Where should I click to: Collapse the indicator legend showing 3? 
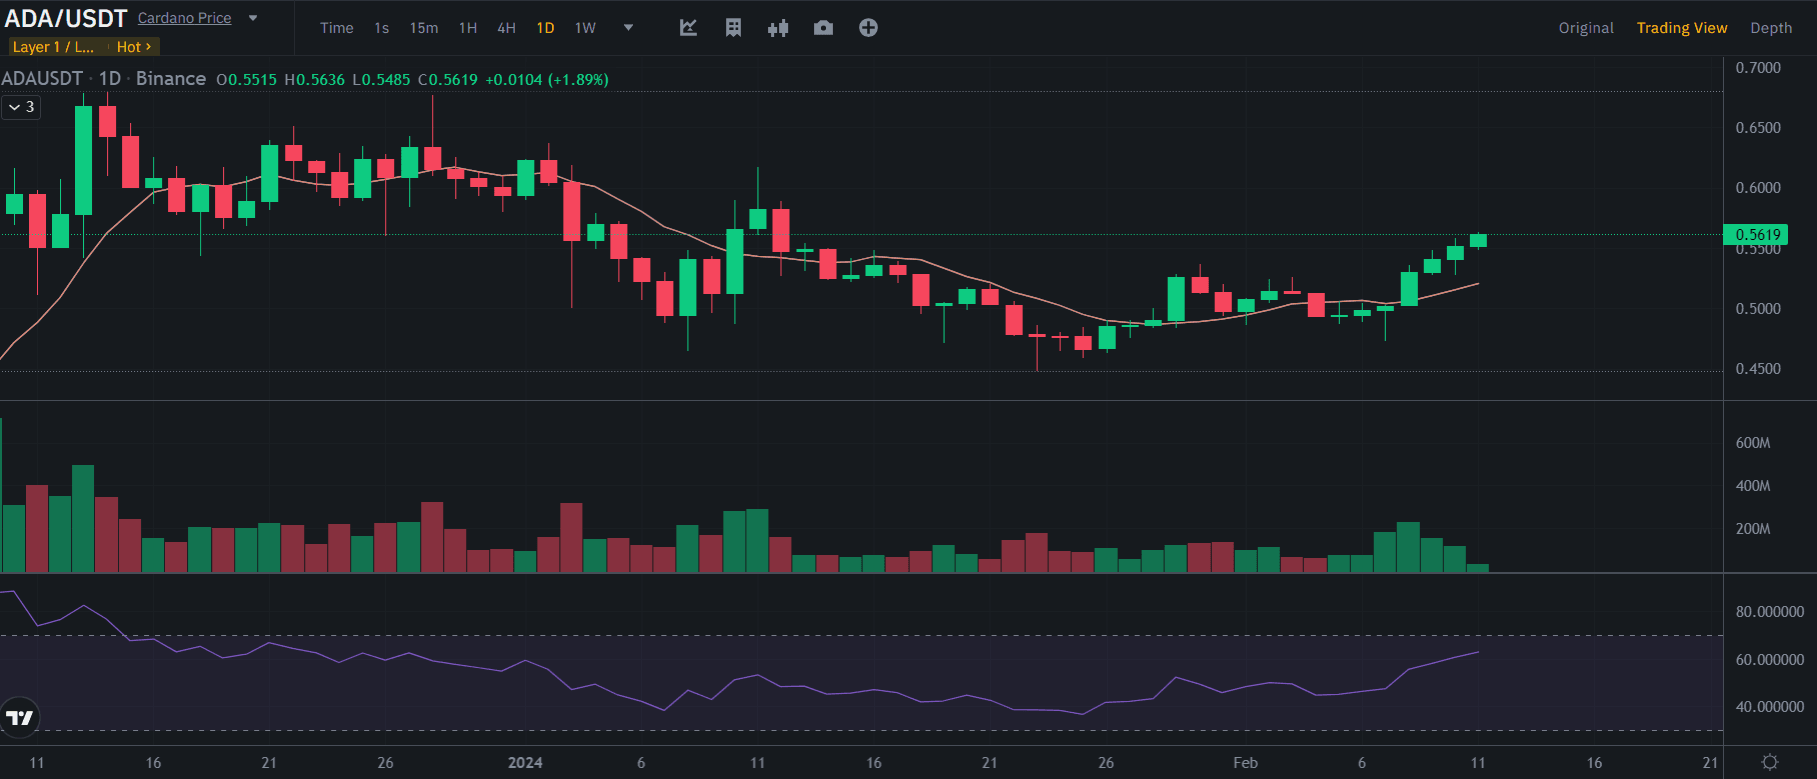(21, 107)
